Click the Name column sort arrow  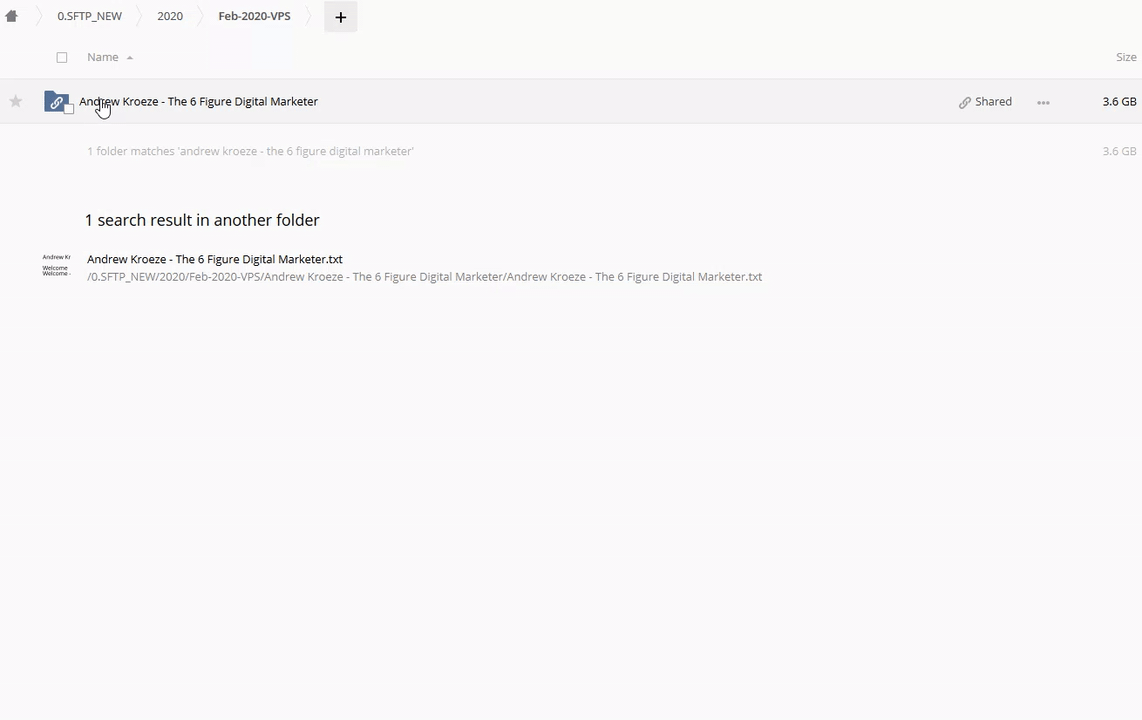pyautogui.click(x=130, y=58)
